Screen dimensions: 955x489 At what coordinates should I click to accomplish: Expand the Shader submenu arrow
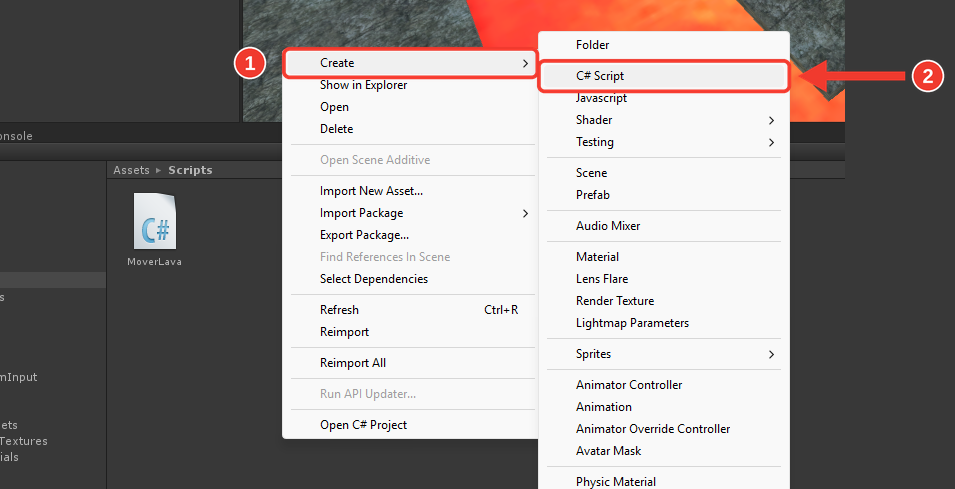click(x=772, y=121)
